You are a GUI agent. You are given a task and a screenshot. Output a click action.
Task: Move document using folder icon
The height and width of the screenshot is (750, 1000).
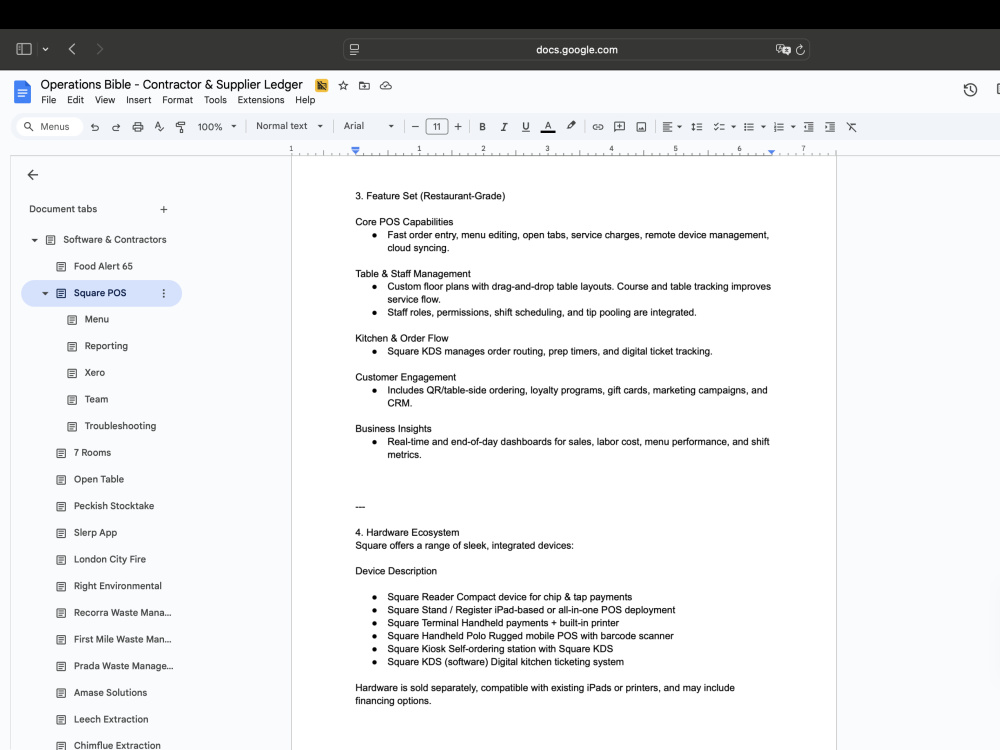coord(364,85)
